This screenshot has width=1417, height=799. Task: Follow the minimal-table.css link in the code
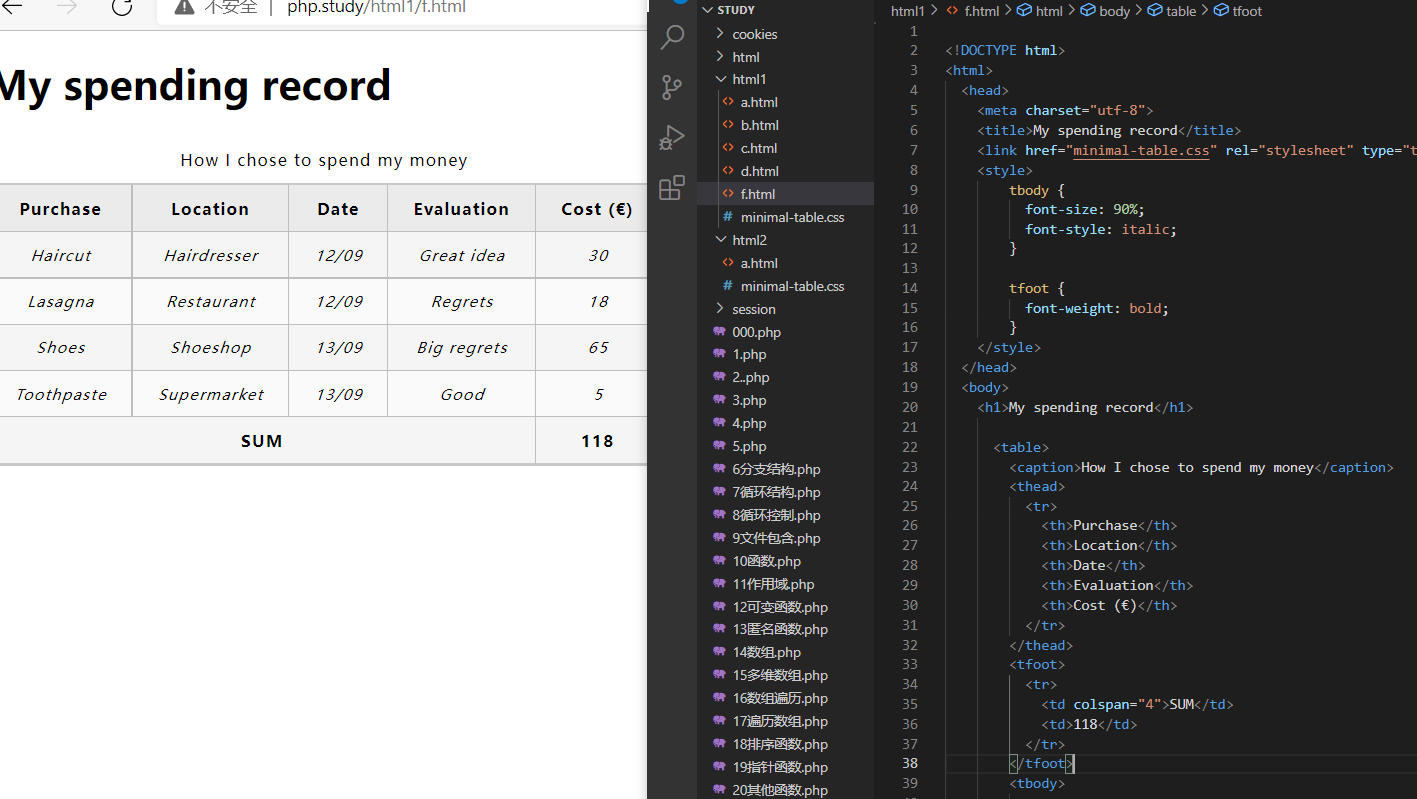pos(1141,150)
